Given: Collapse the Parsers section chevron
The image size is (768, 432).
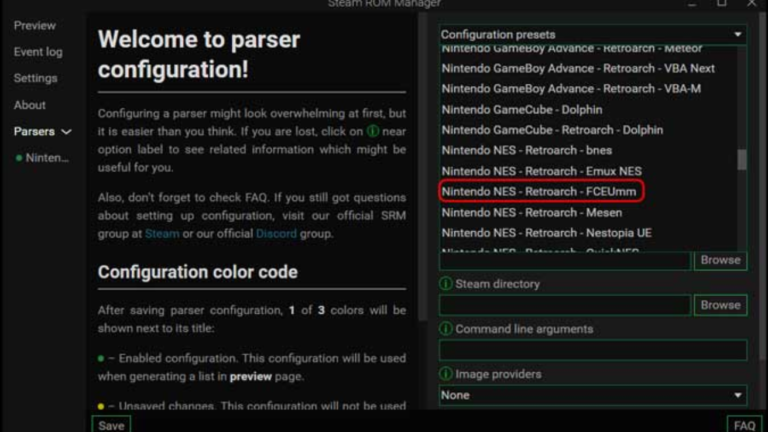Looking at the screenshot, I should (x=66, y=132).
